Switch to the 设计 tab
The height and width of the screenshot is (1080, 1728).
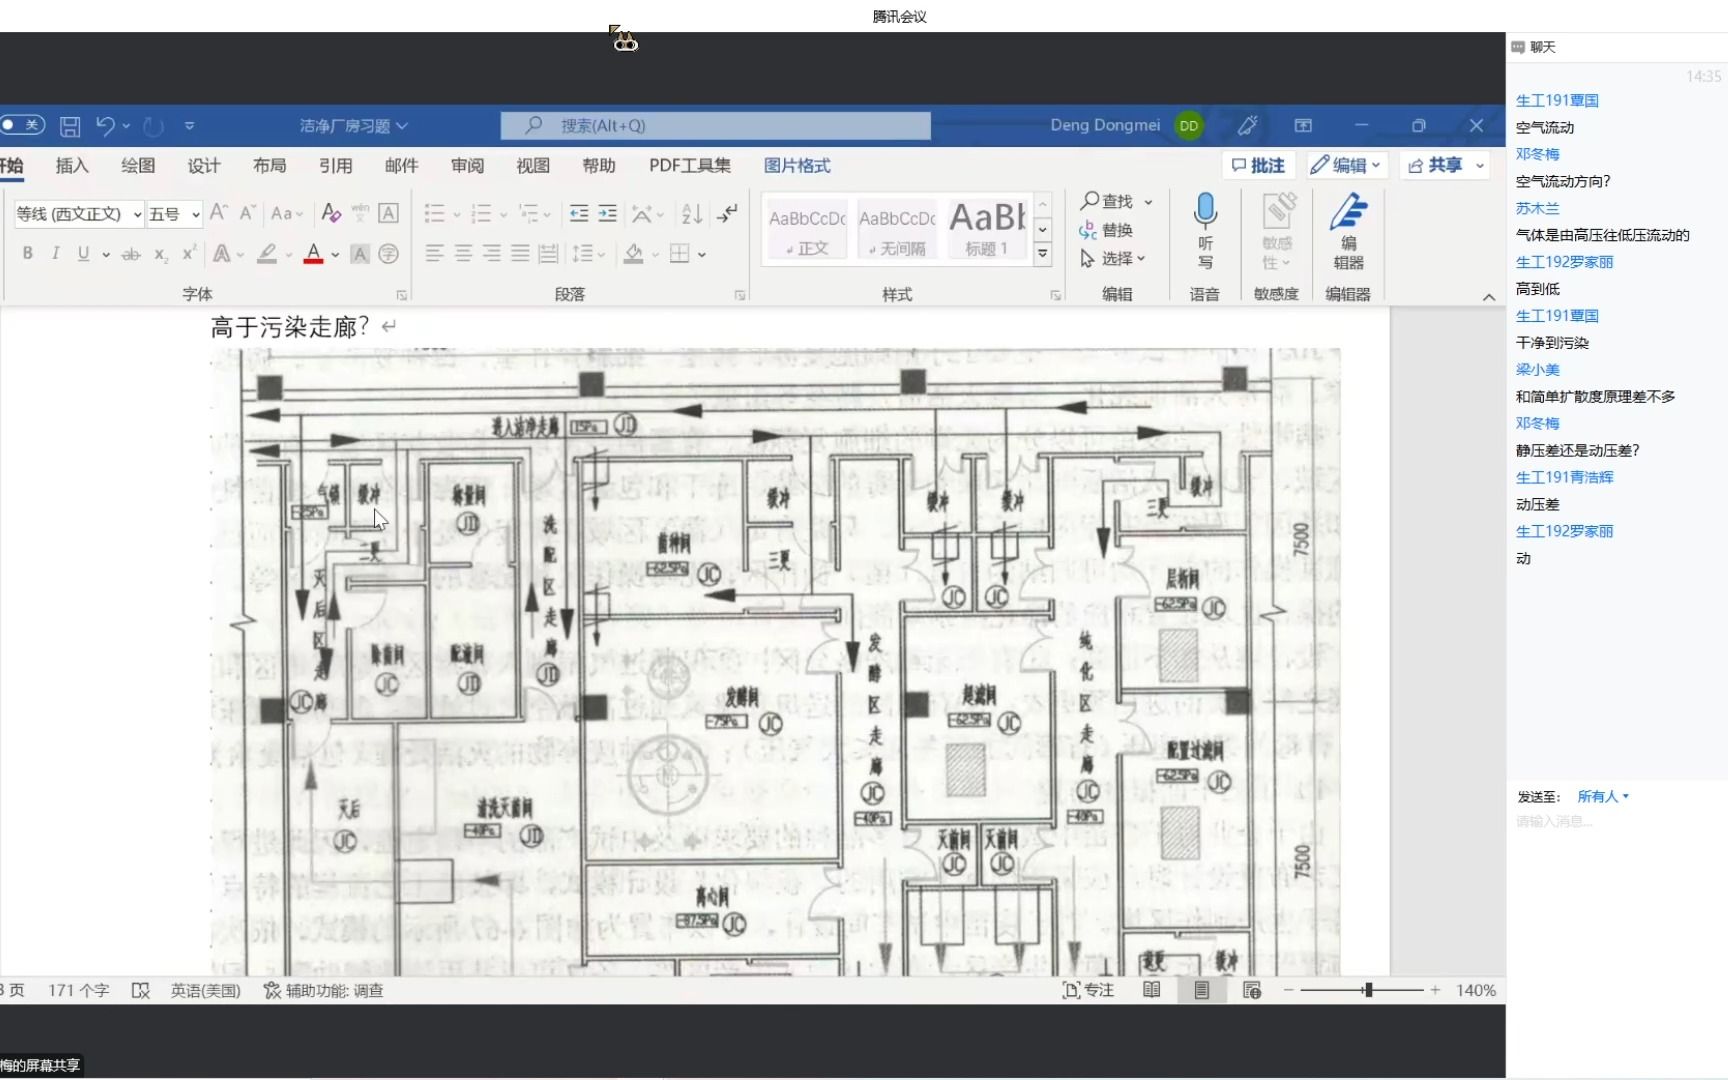204,166
